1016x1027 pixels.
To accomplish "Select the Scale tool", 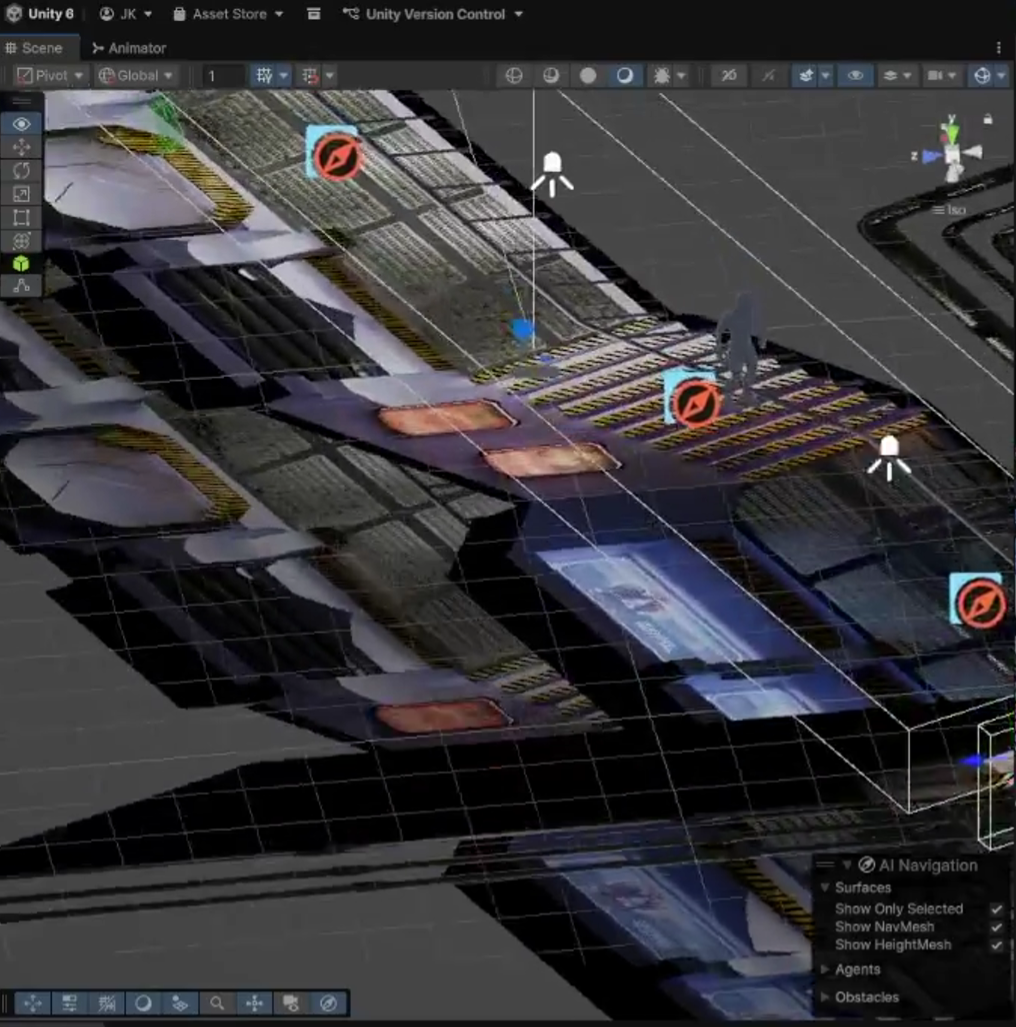I will 21,194.
